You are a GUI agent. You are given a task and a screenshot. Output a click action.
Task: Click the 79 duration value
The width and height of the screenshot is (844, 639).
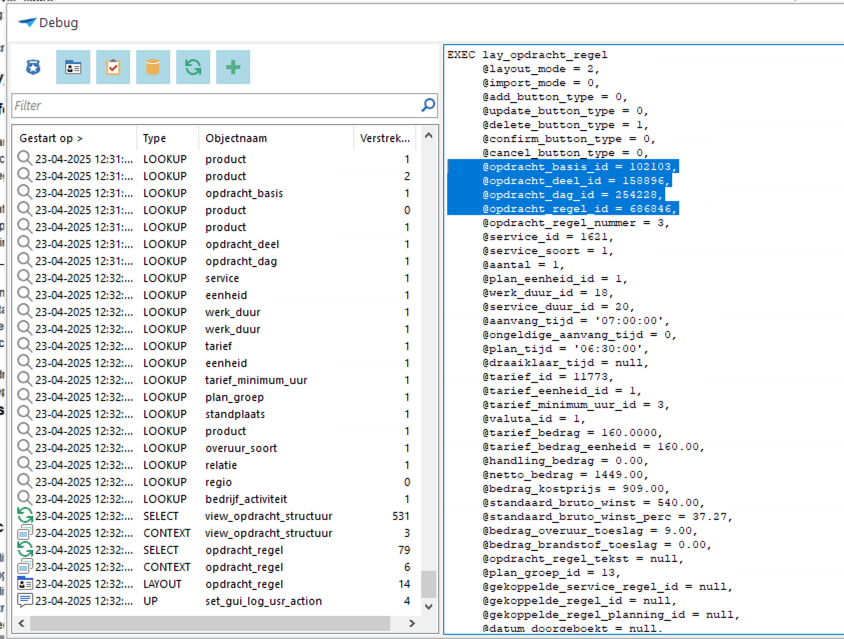click(x=404, y=550)
